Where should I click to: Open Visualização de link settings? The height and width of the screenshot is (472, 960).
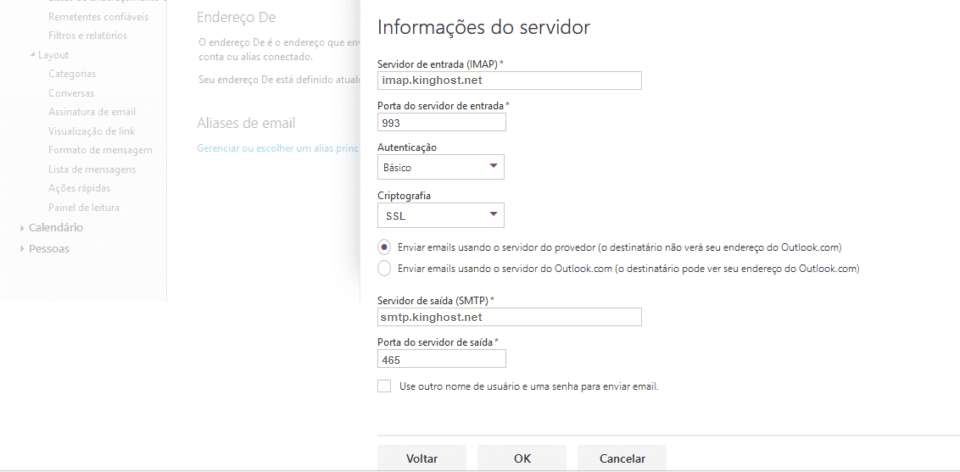click(91, 131)
